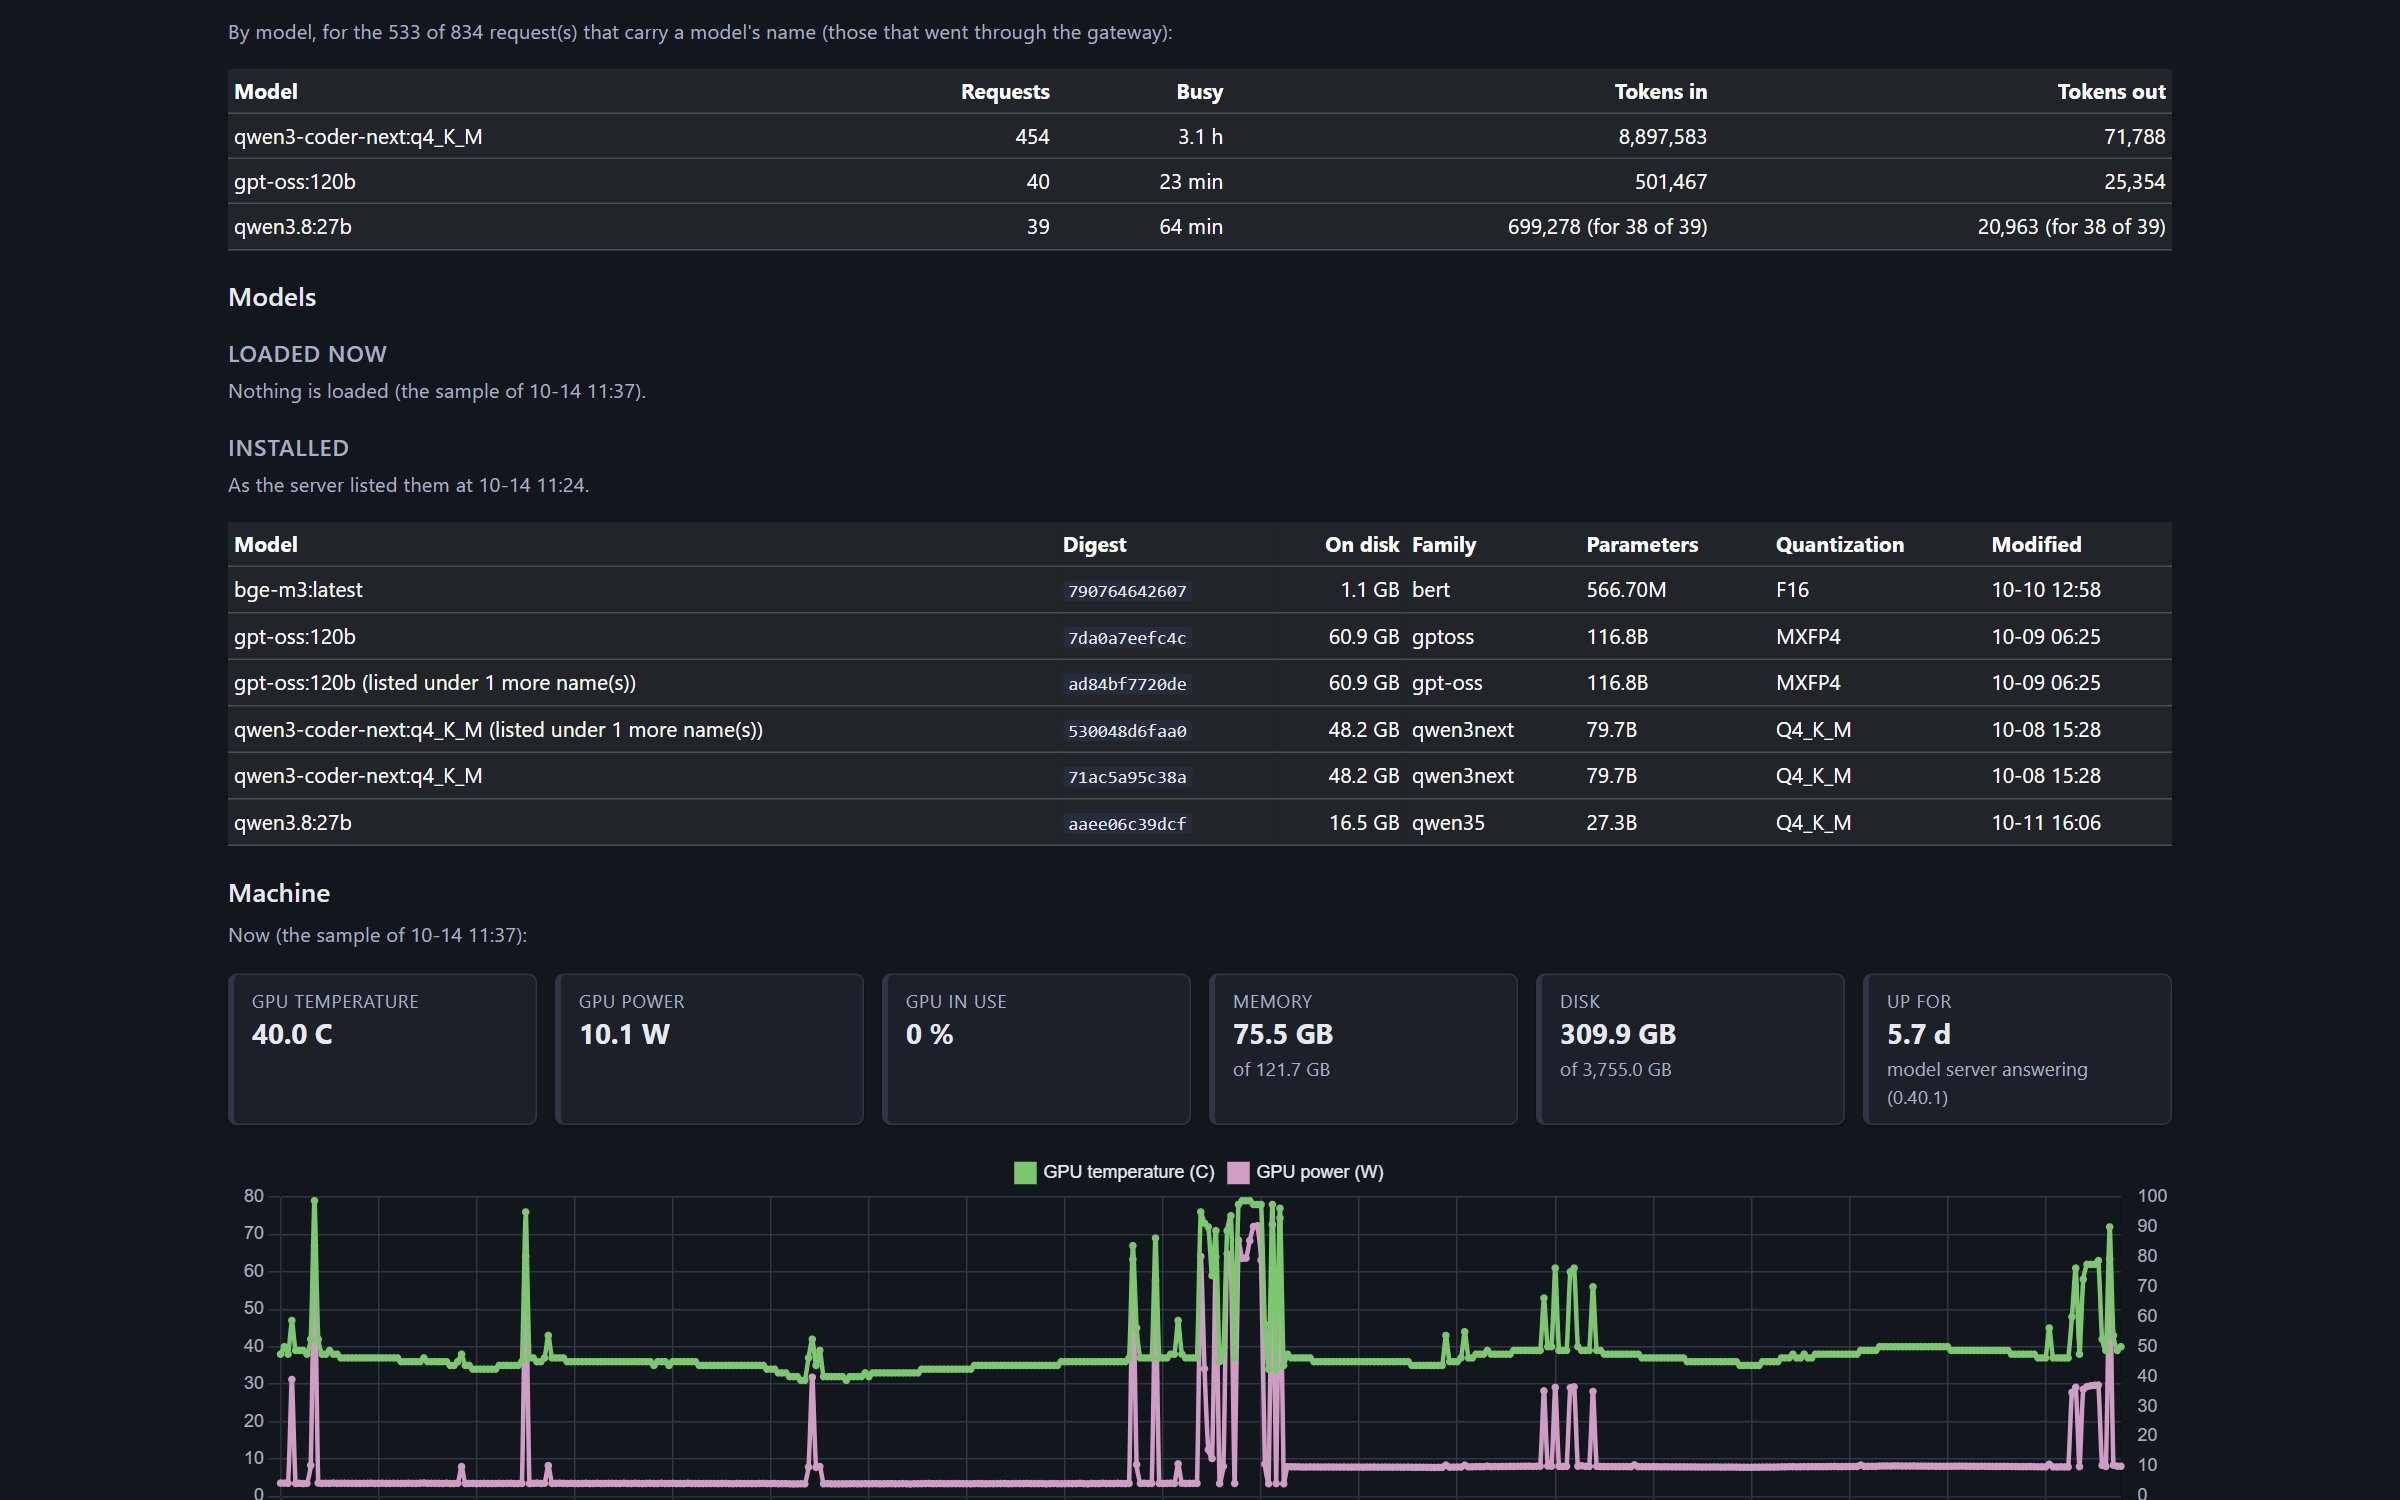Click GPU temperature (C) legend label
Screen dimensions: 2400x1500
pyautogui.click(x=1128, y=1172)
